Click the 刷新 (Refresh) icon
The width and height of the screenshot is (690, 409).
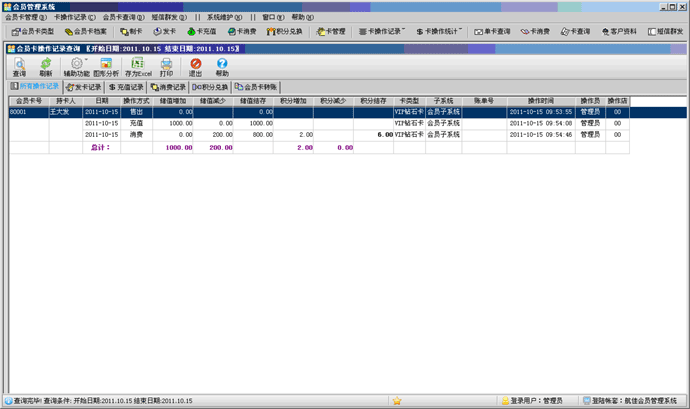[46, 66]
